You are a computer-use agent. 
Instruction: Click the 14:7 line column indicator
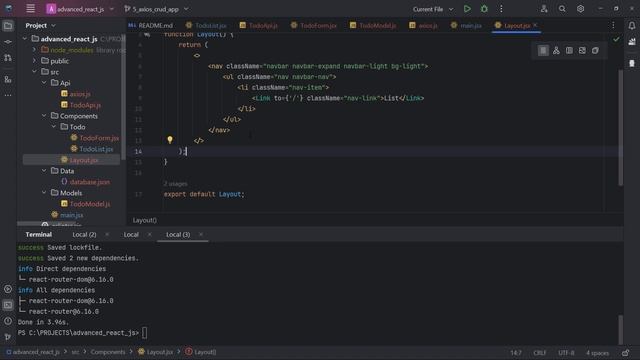point(516,353)
